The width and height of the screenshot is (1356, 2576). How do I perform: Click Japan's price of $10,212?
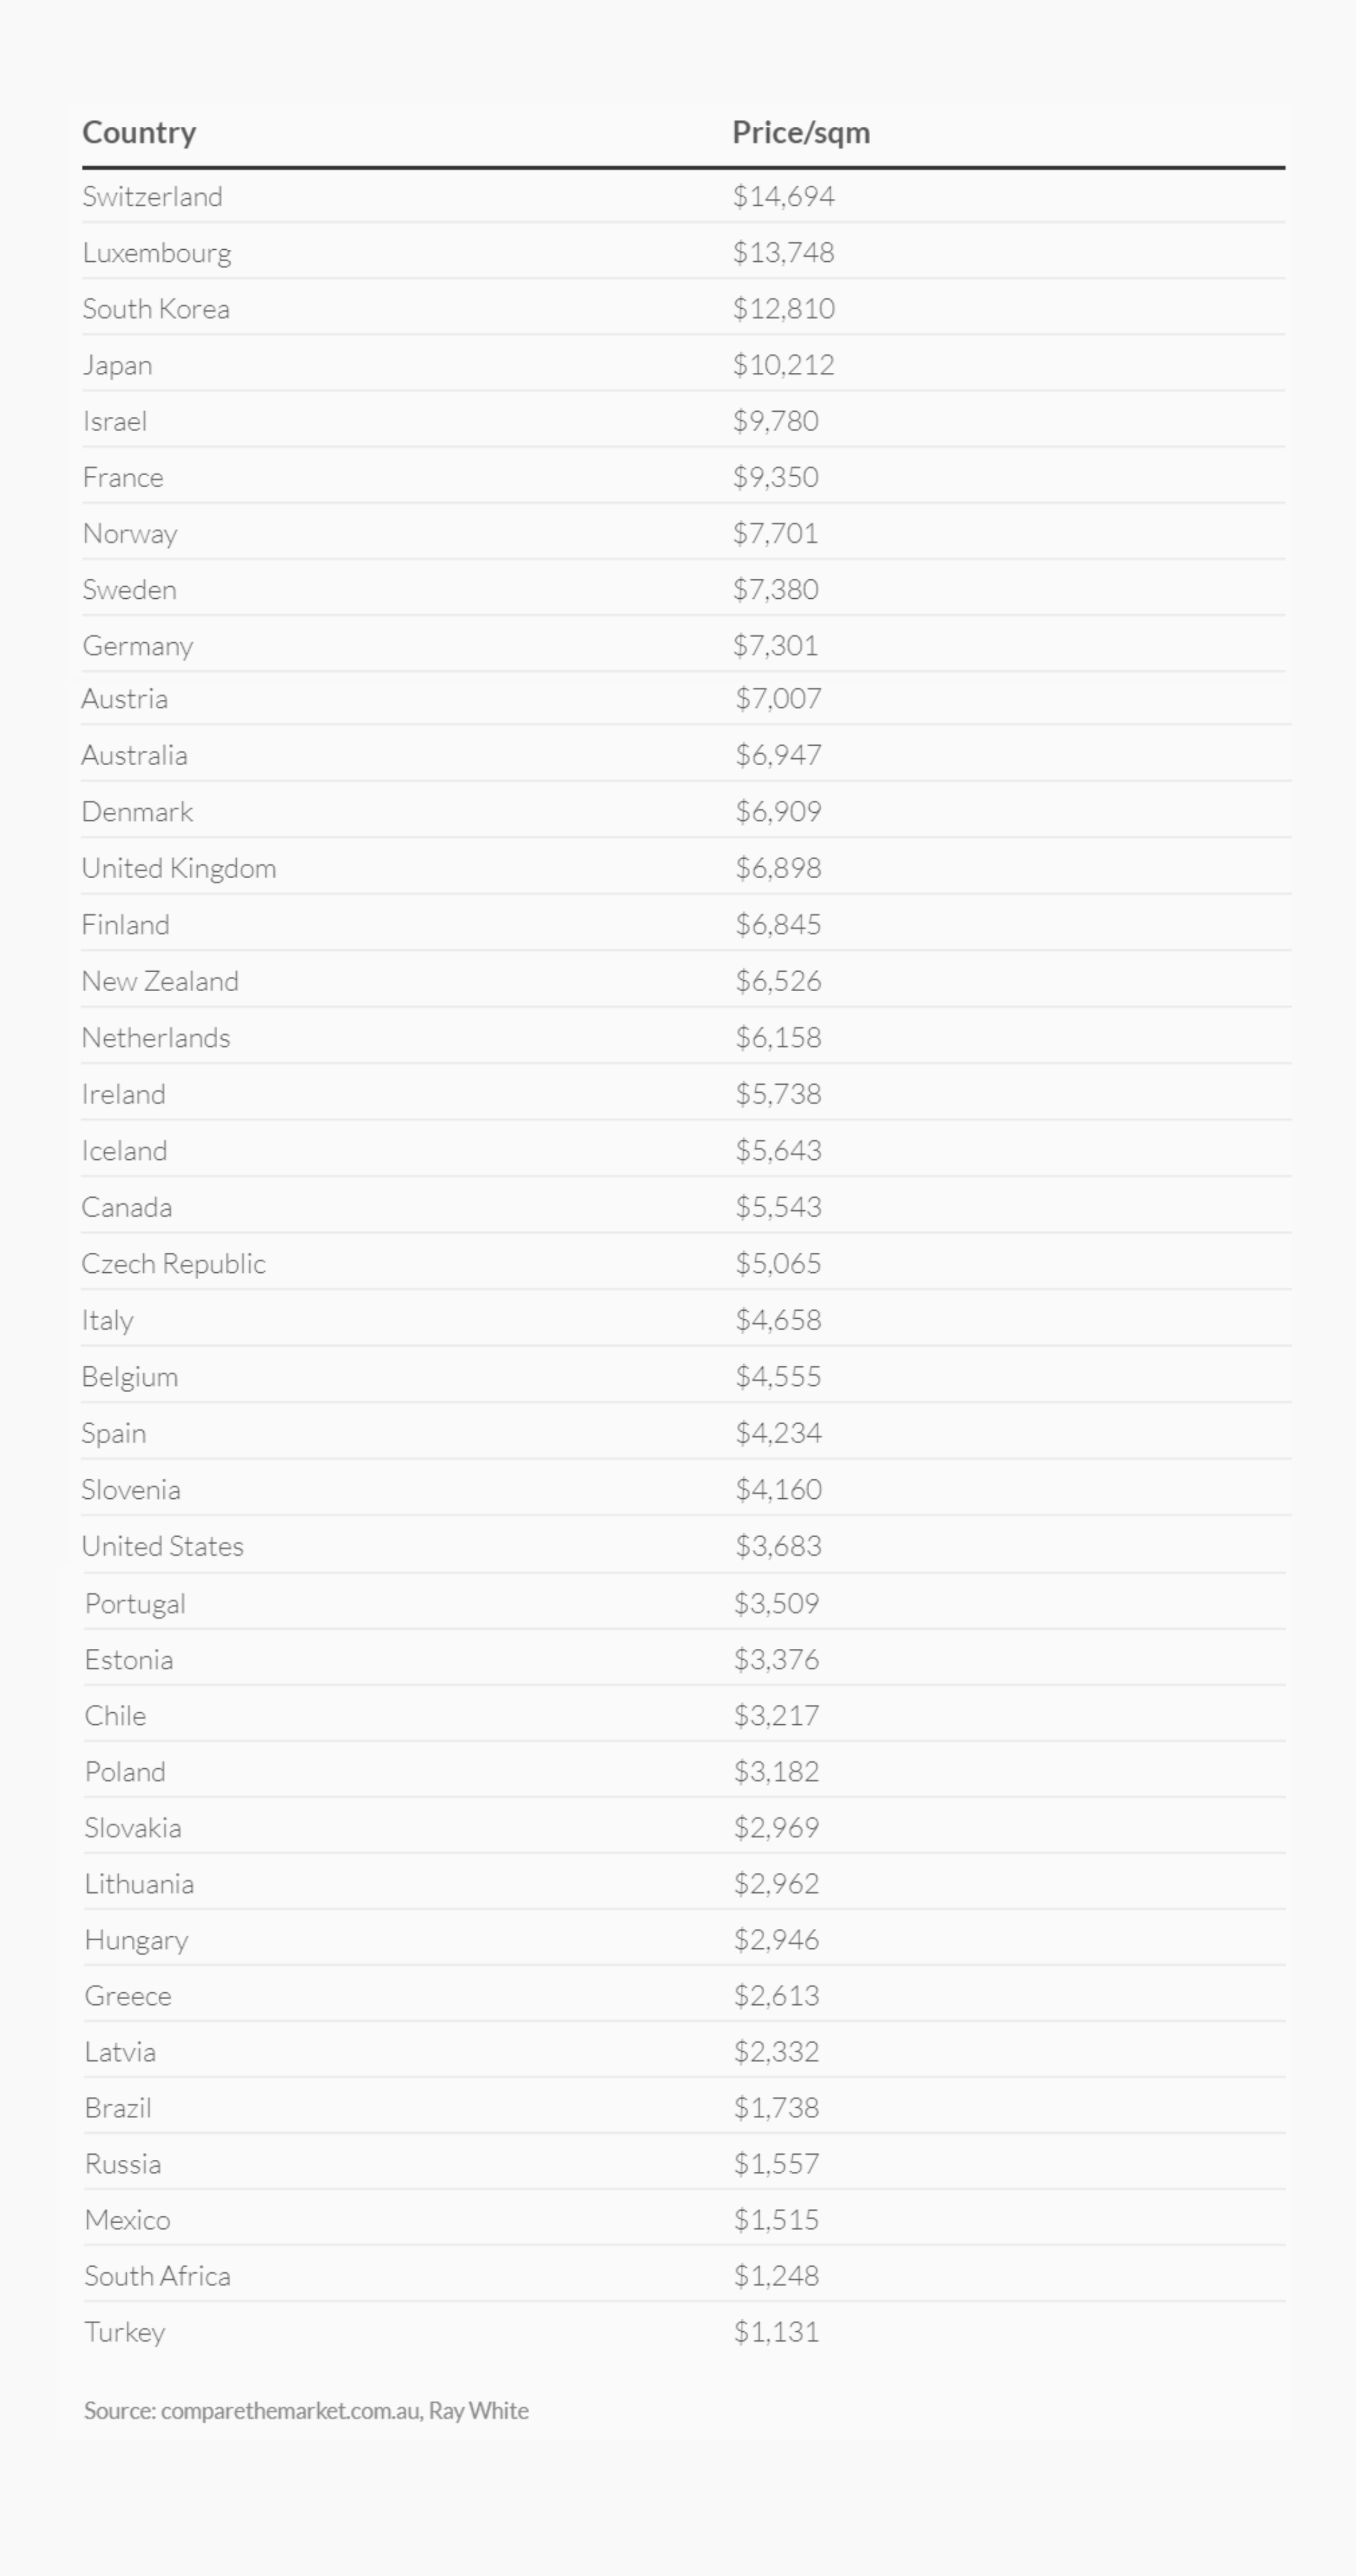(x=783, y=365)
